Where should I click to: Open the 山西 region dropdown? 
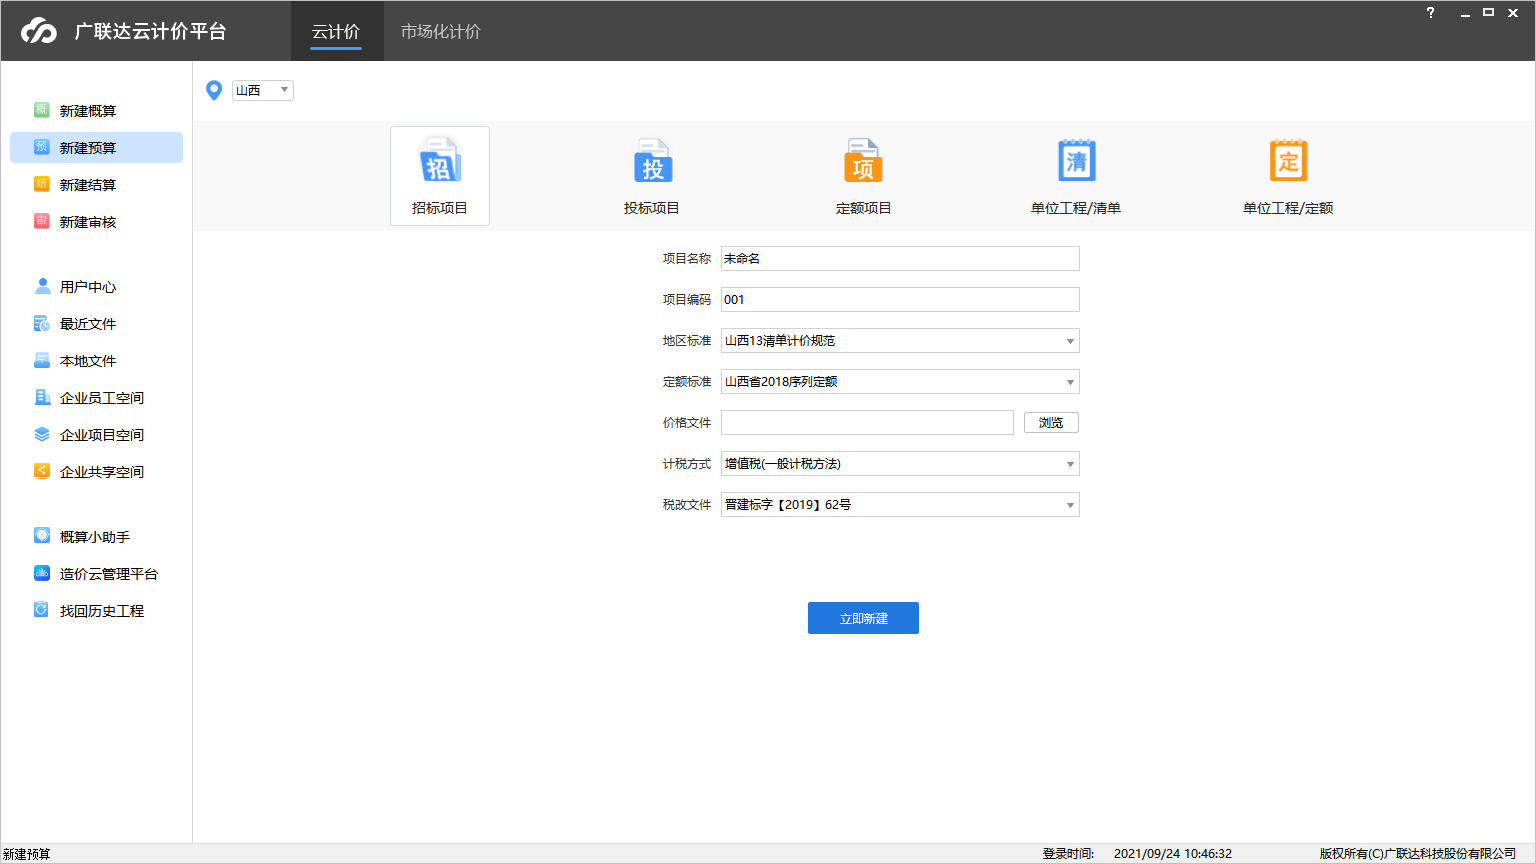[263, 90]
